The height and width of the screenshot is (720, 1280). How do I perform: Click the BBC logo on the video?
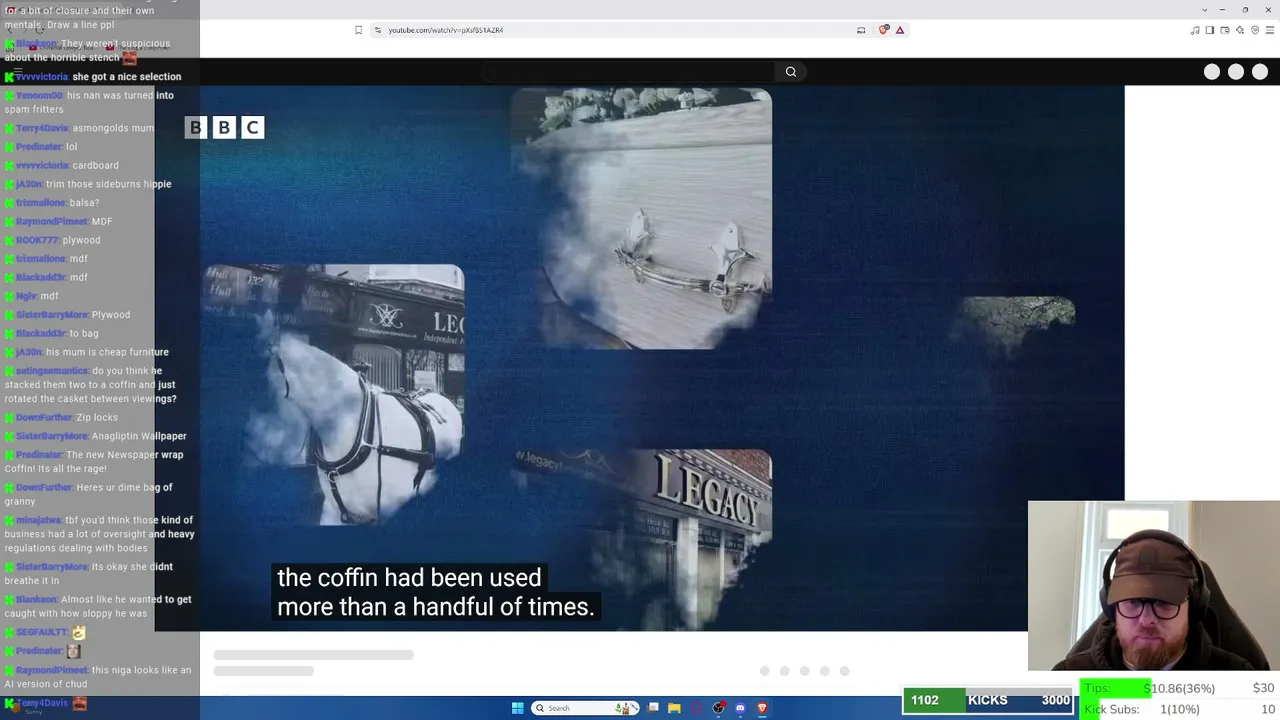(x=224, y=127)
